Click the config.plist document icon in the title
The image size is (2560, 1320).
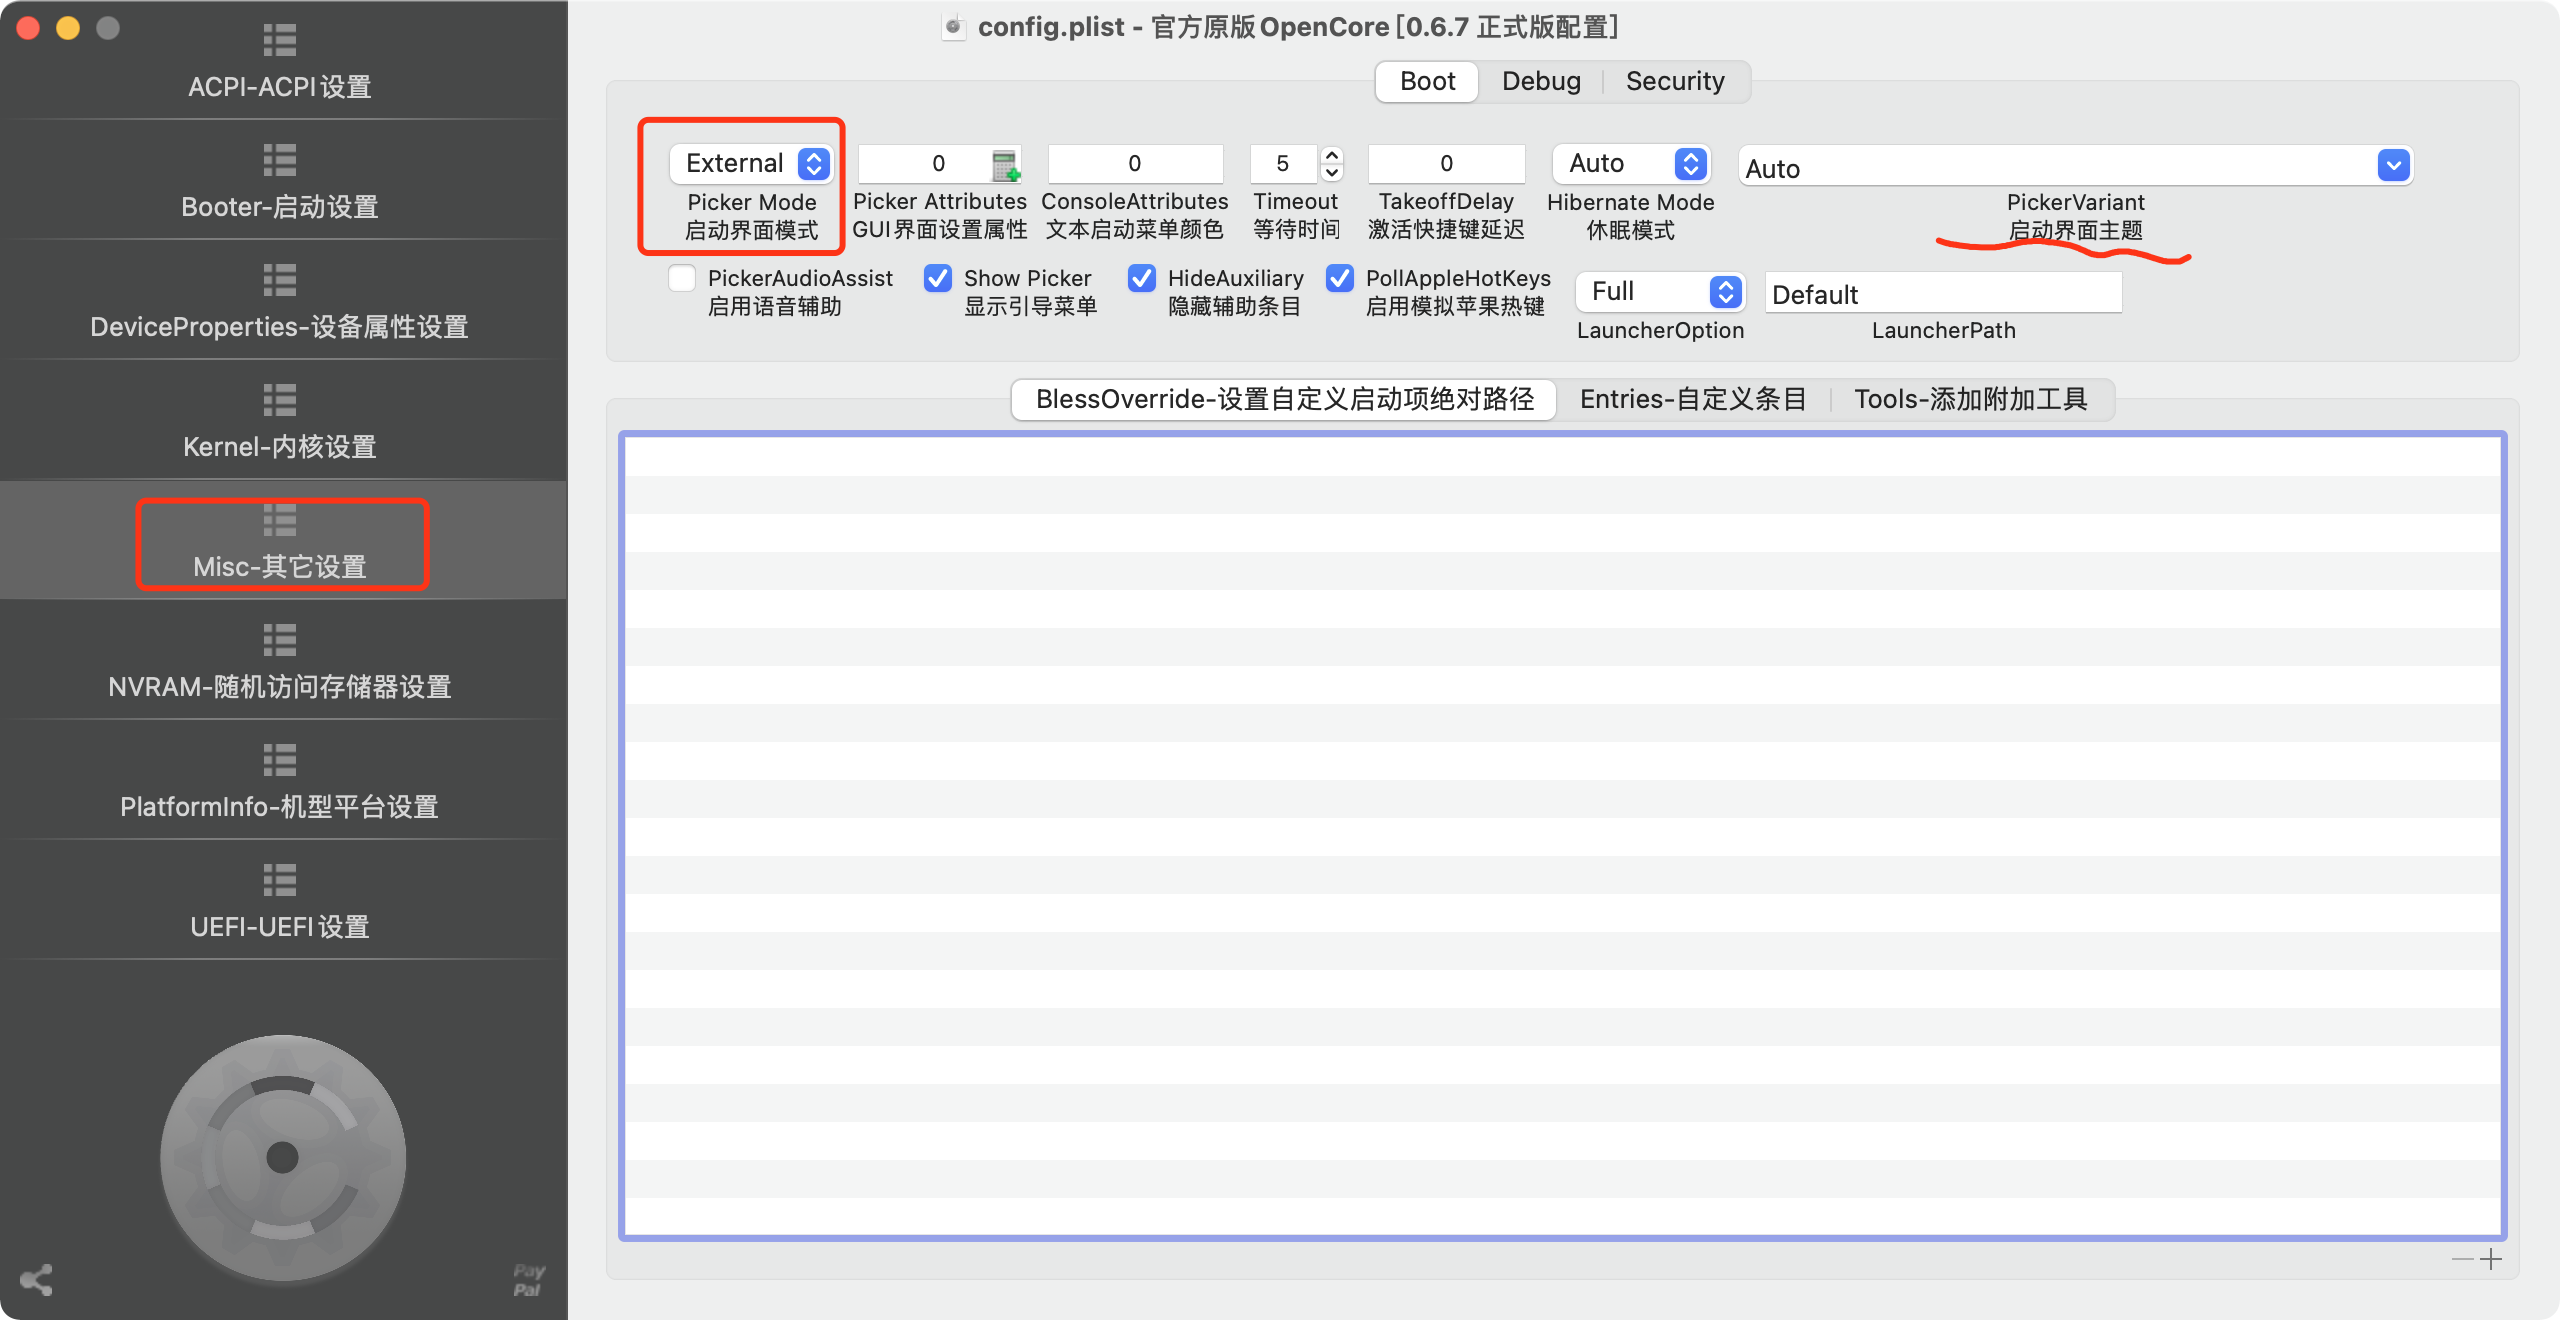(x=954, y=27)
